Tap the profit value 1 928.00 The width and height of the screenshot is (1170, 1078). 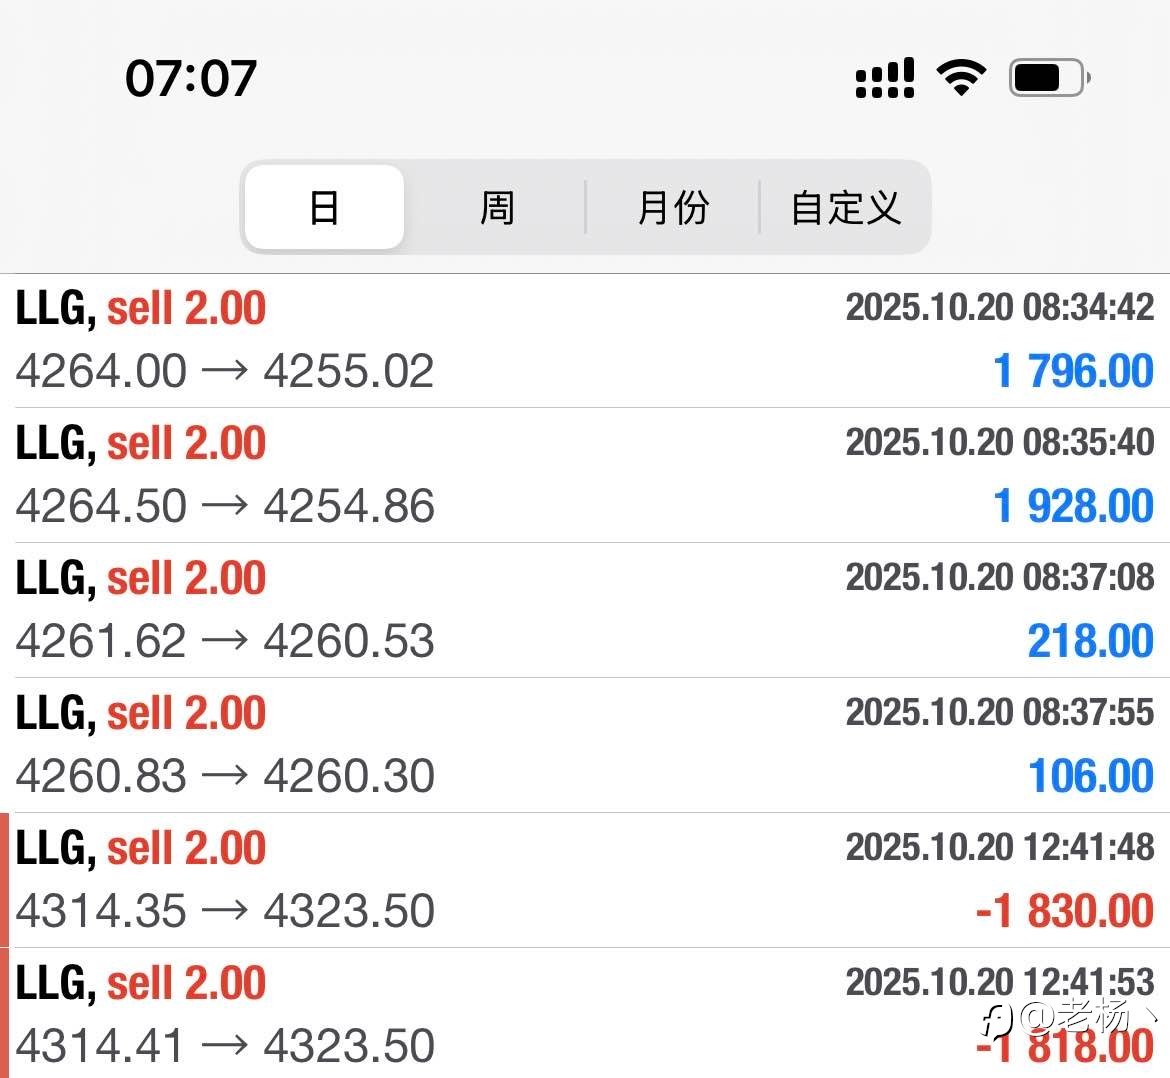[1074, 506]
